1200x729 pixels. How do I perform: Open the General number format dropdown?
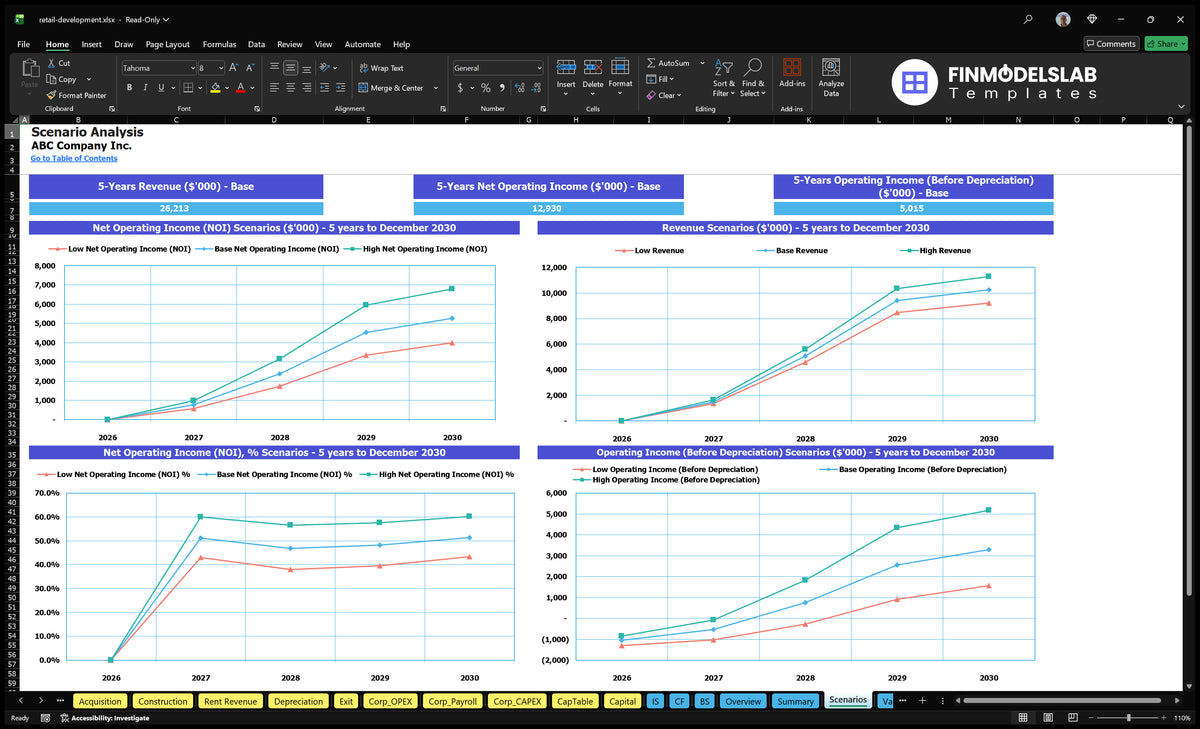tap(539, 68)
